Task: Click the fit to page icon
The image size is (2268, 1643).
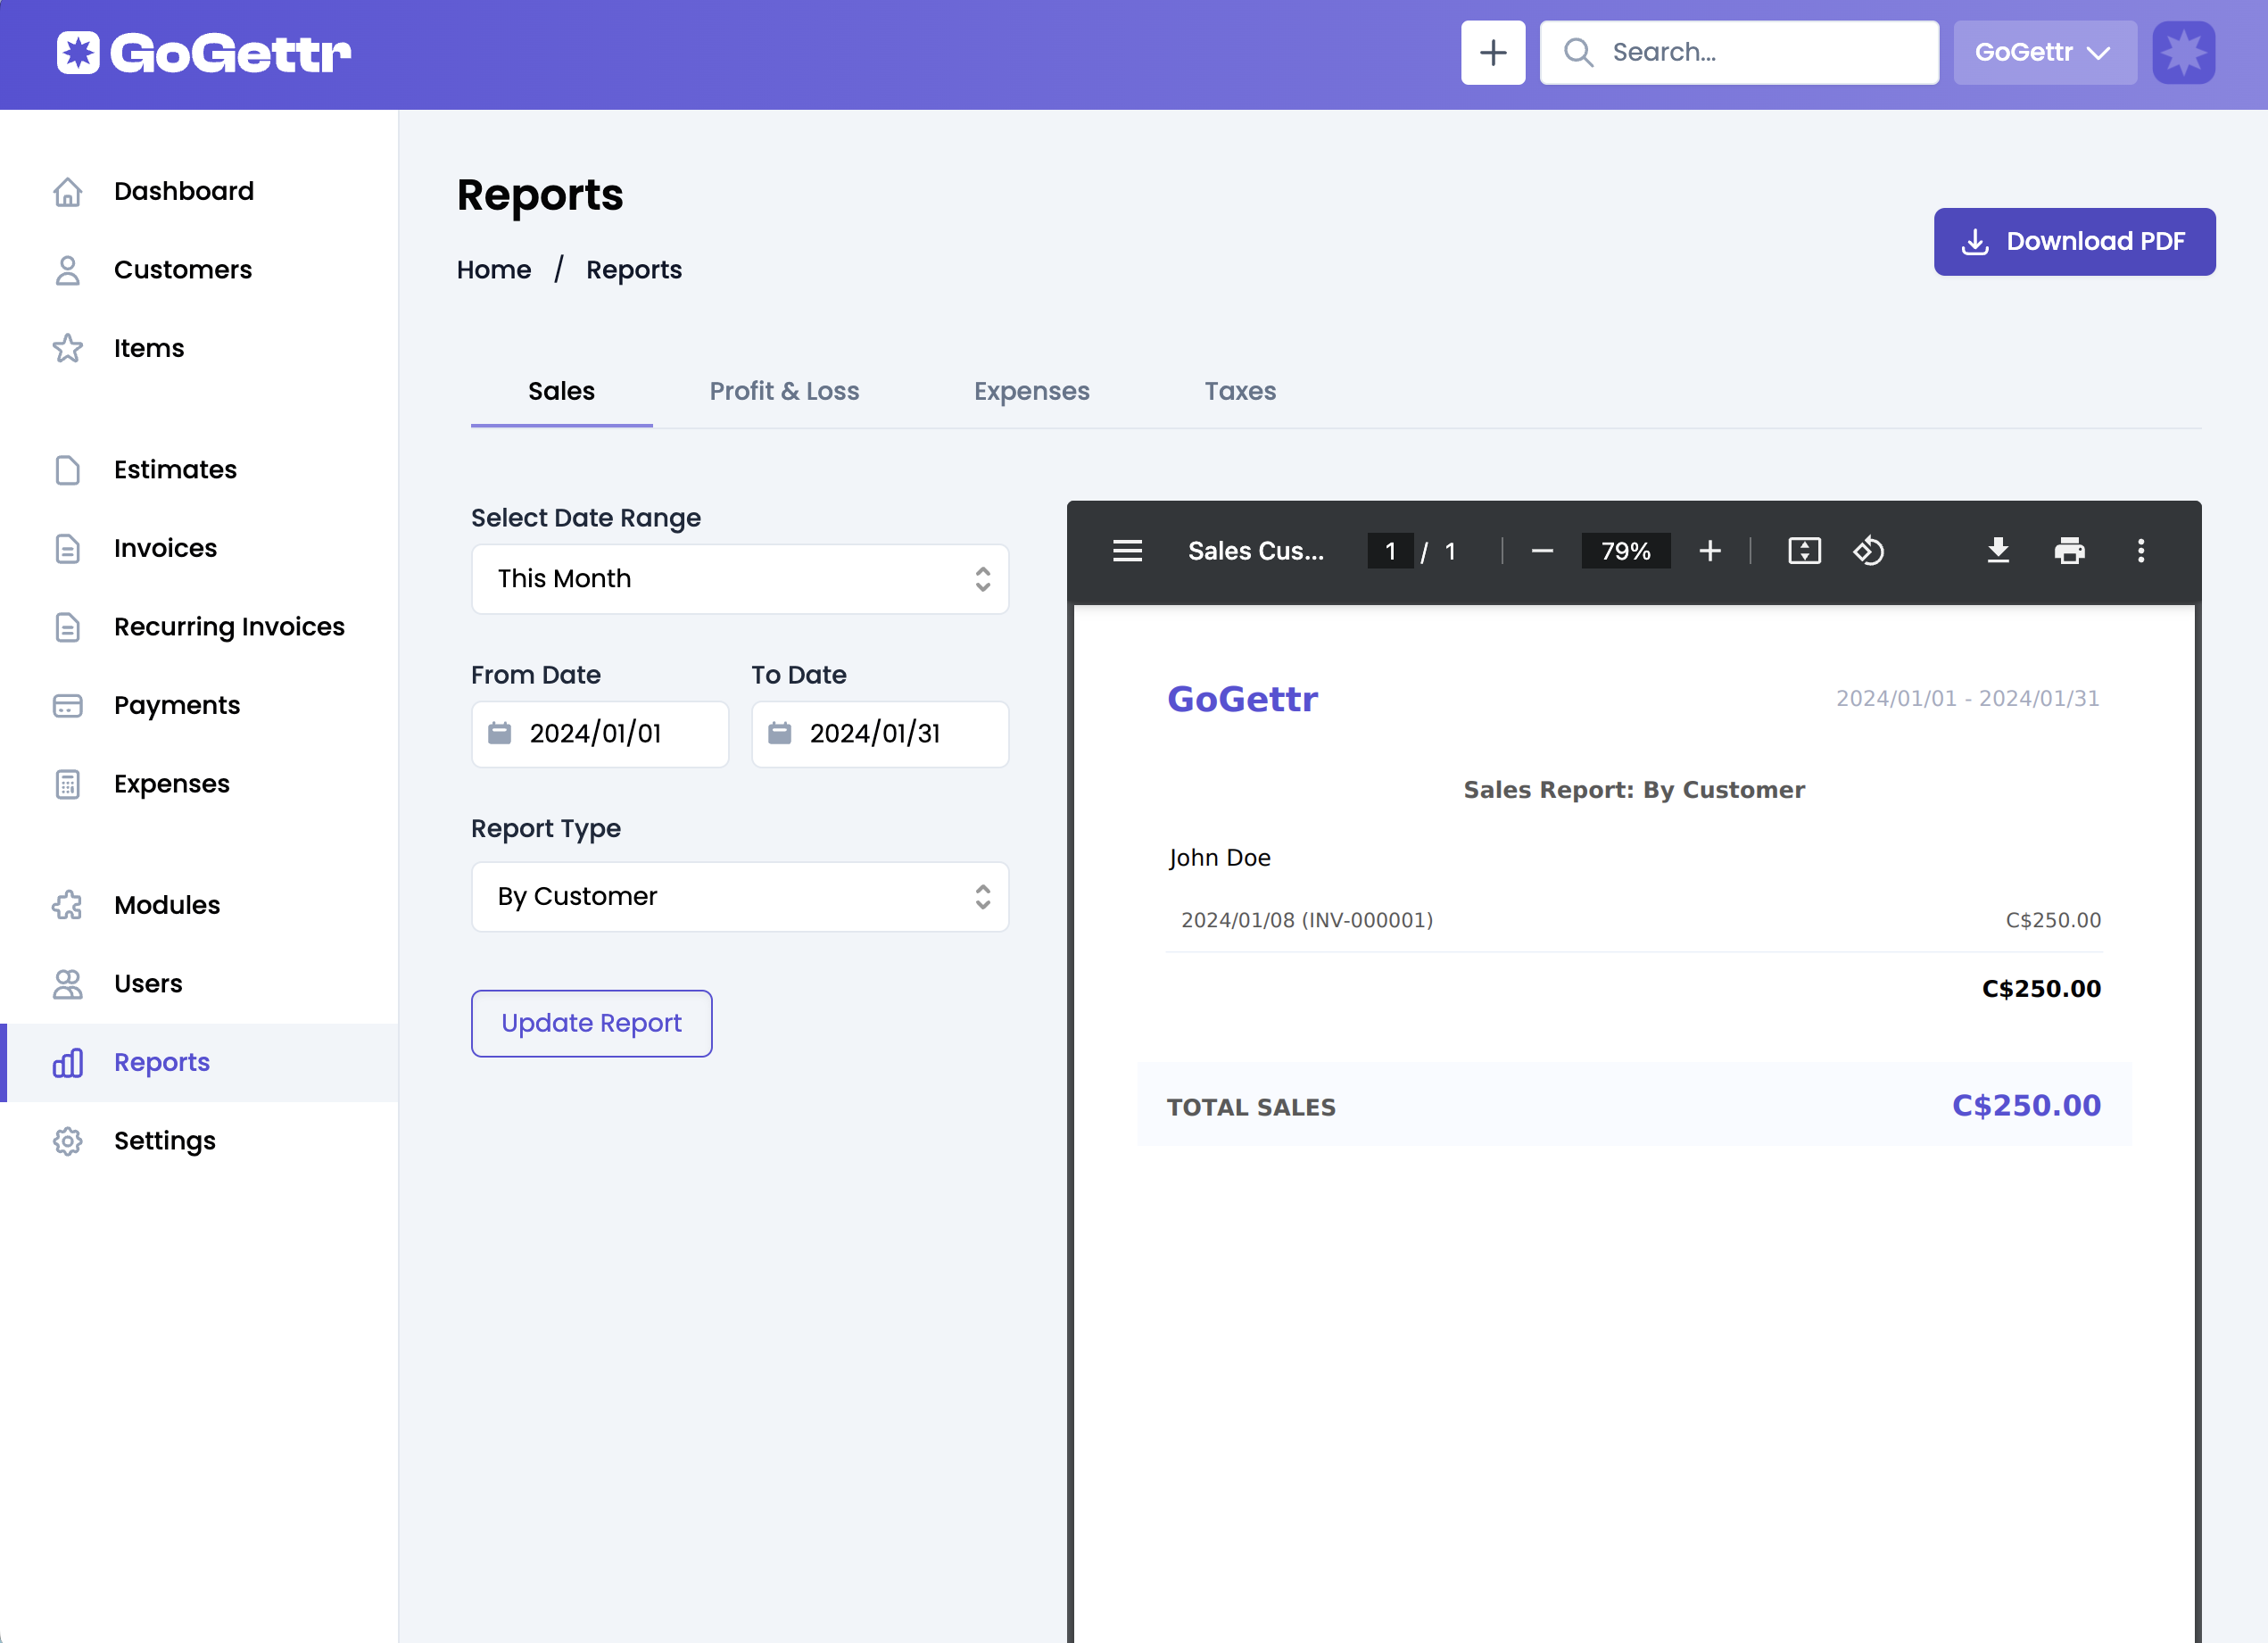Action: [x=1803, y=551]
